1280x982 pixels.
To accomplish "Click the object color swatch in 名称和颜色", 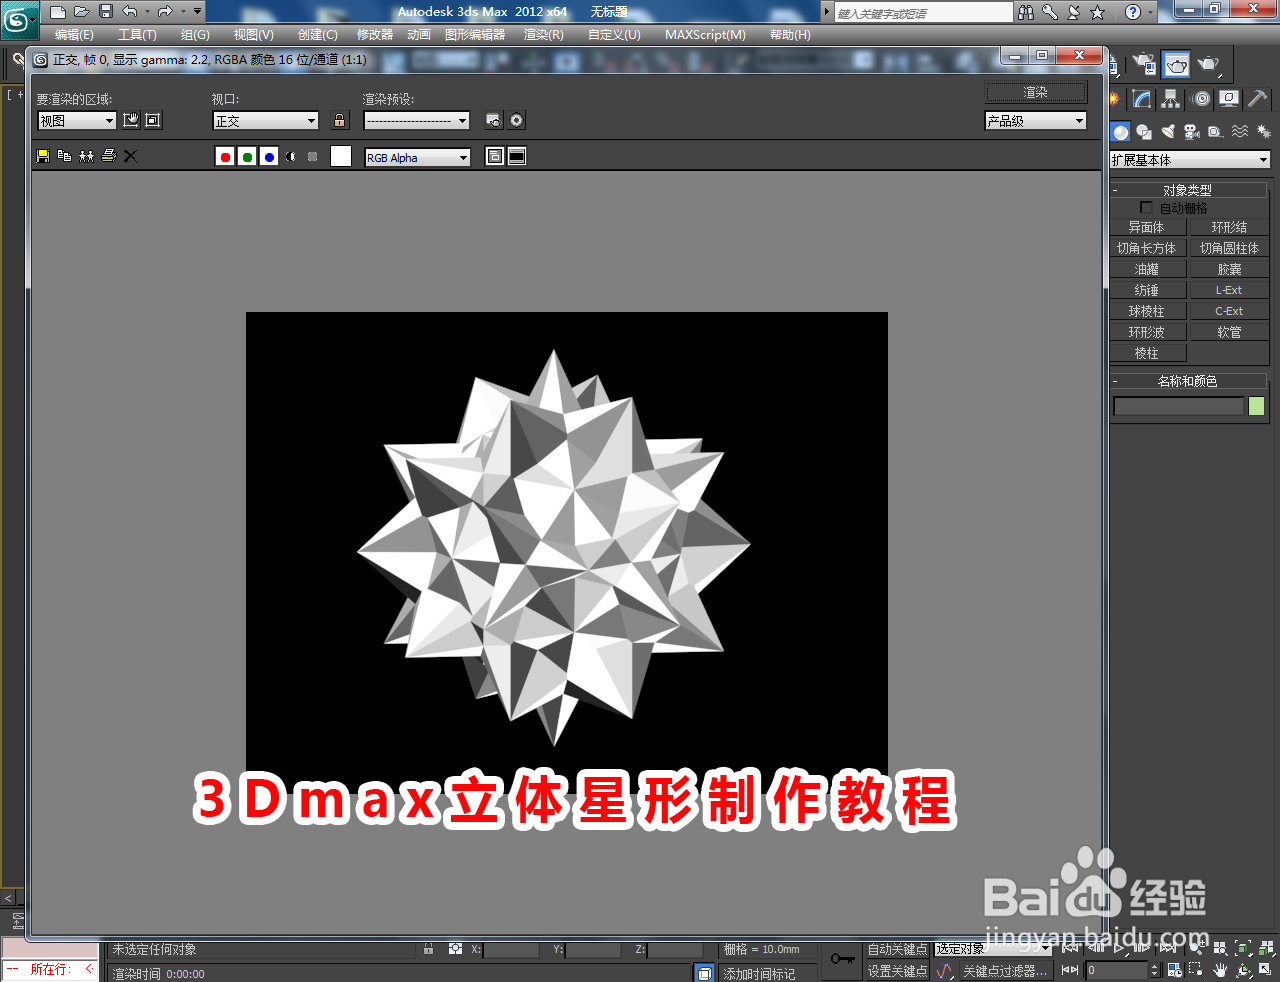I will [x=1258, y=406].
